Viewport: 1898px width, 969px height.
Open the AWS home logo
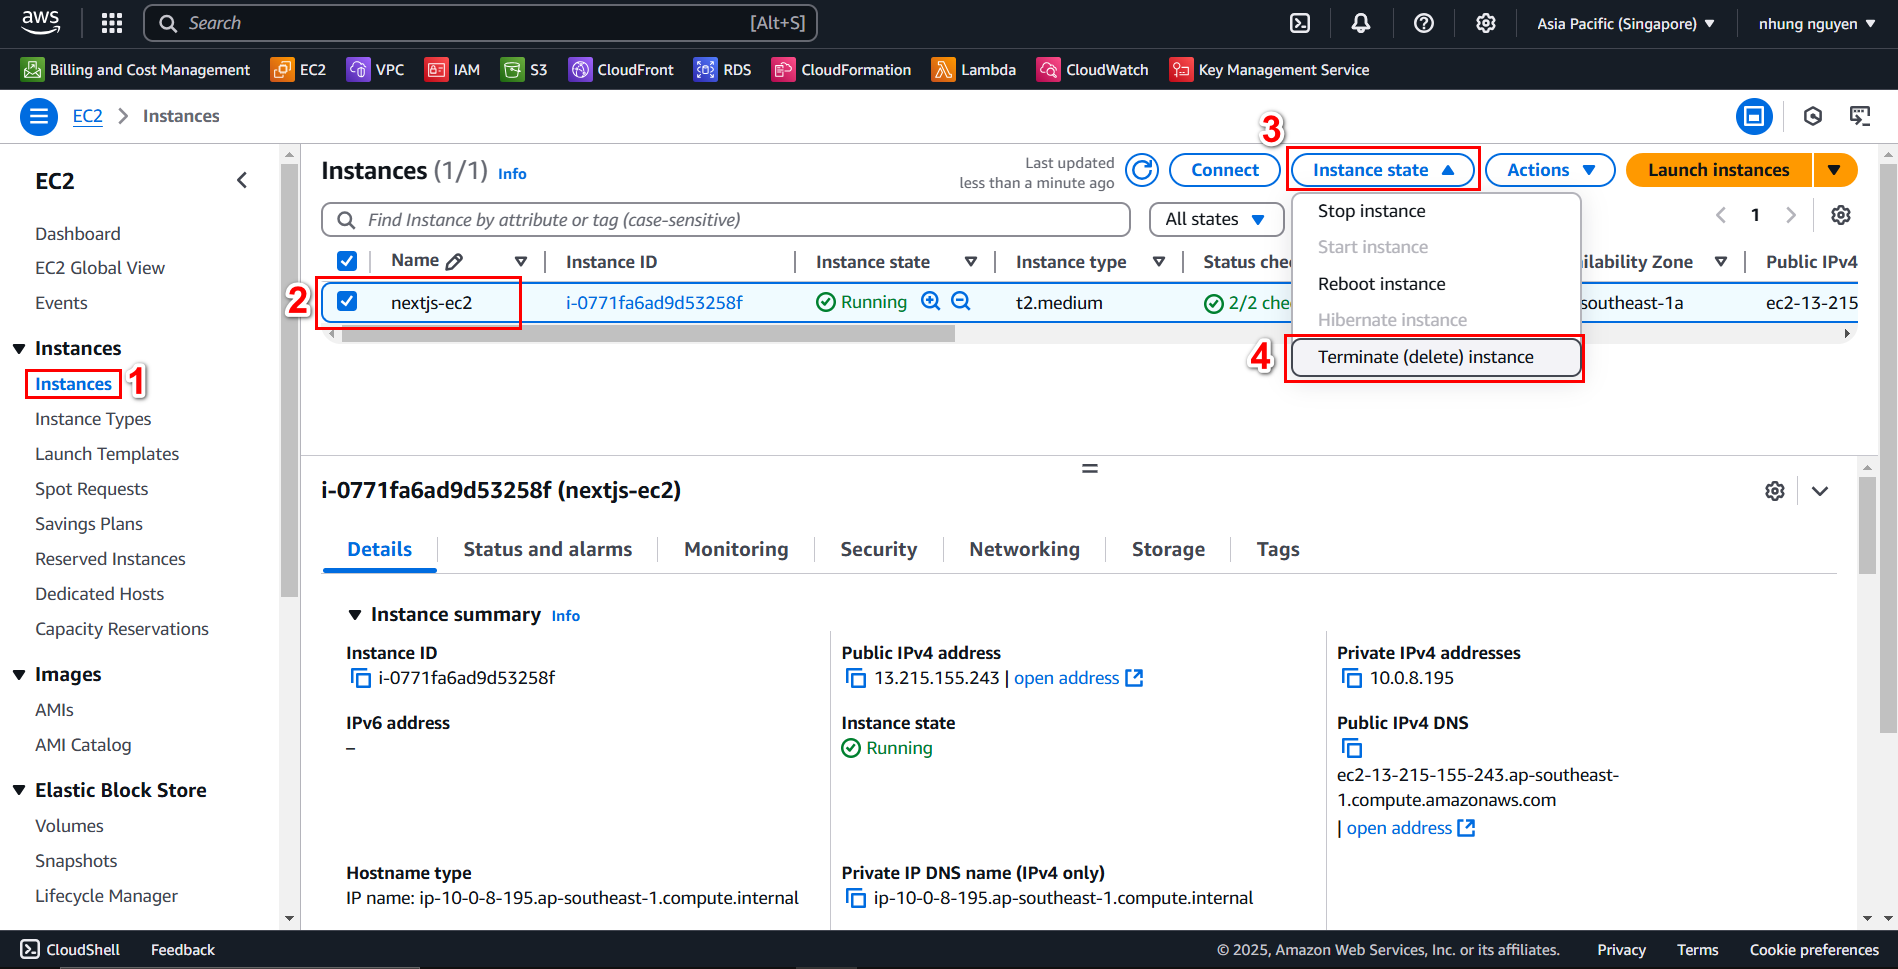click(41, 22)
